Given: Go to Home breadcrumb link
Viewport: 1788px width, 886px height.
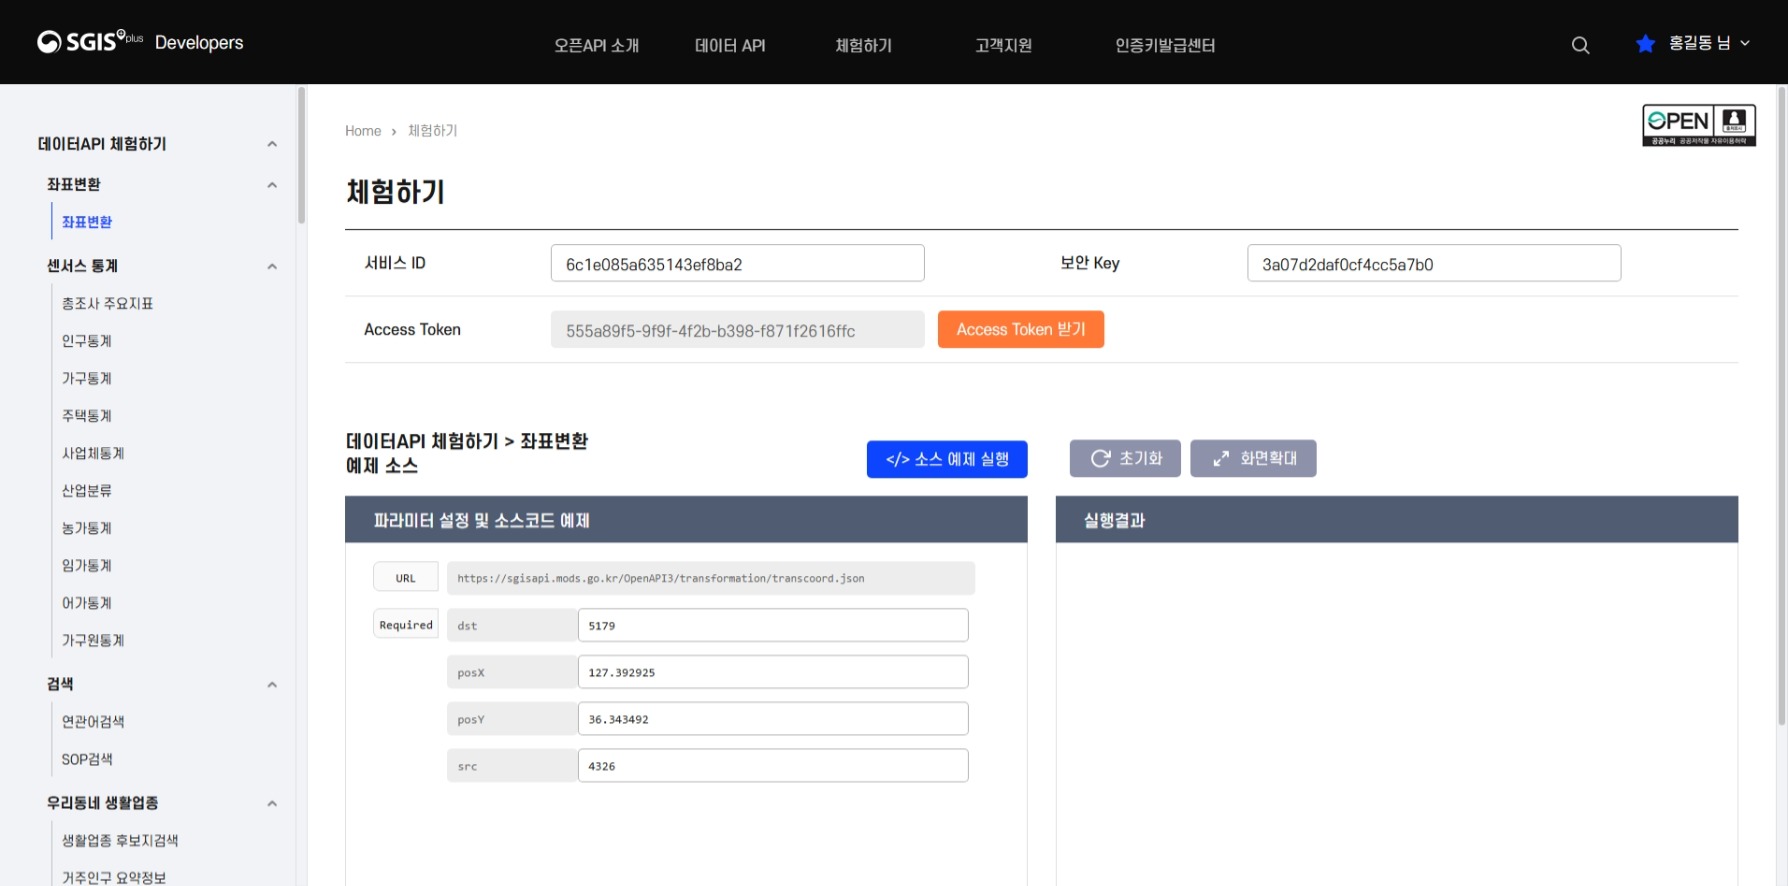Looking at the screenshot, I should [x=363, y=131].
